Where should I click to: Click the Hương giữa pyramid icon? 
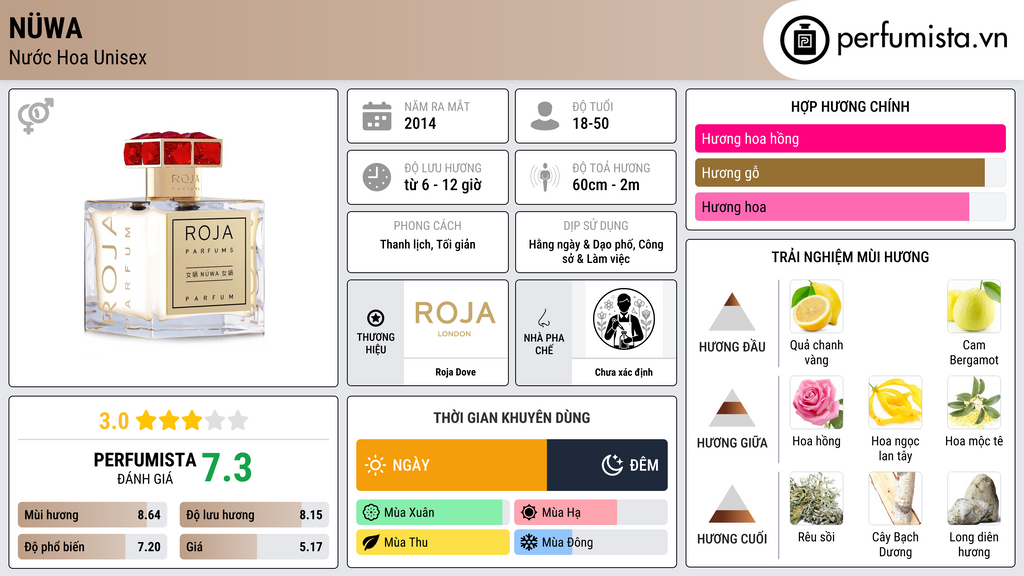[732, 408]
